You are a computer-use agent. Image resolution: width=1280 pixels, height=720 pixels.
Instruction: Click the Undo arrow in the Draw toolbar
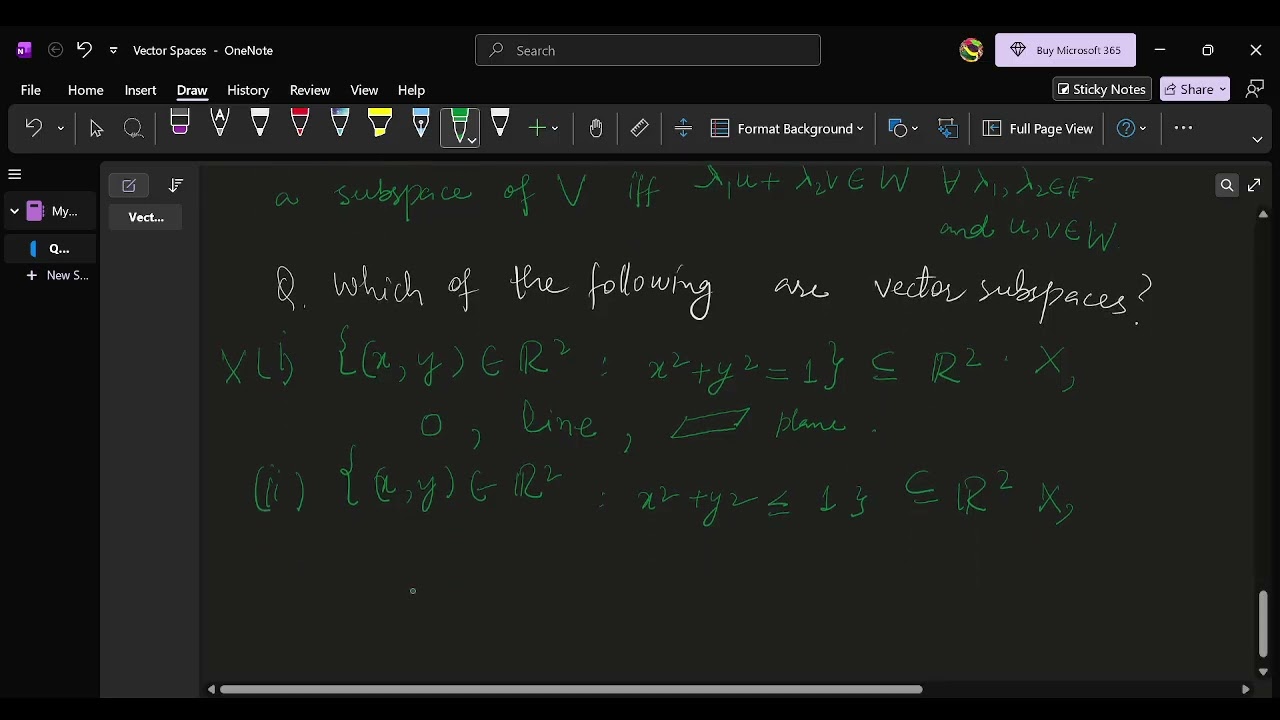(x=33, y=128)
